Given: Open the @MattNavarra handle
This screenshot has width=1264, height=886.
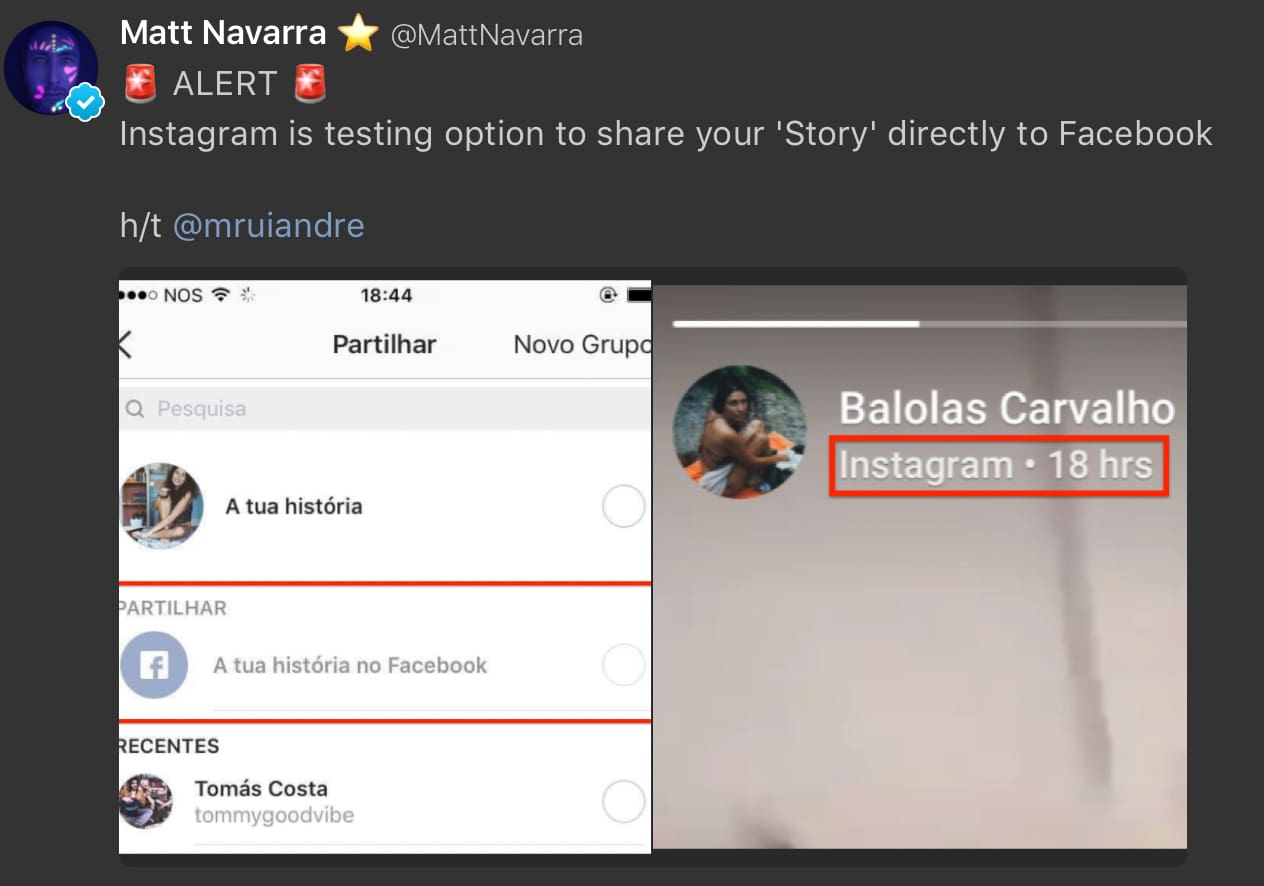Looking at the screenshot, I should click(x=487, y=36).
